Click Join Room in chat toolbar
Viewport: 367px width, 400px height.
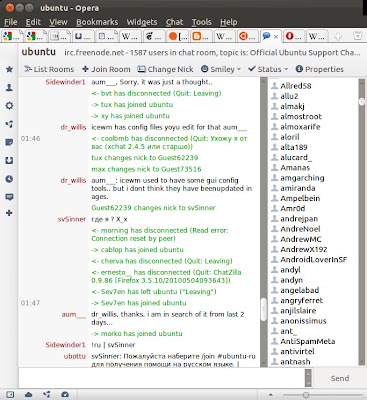pos(106,69)
